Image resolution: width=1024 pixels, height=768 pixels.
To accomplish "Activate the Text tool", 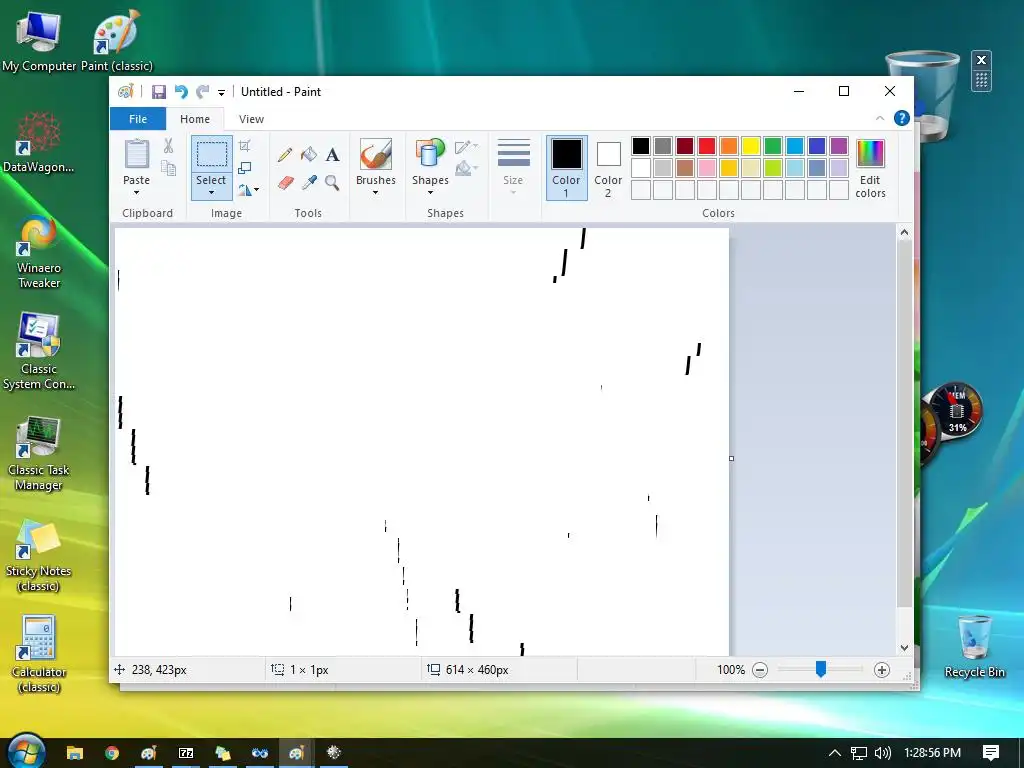I will click(332, 155).
